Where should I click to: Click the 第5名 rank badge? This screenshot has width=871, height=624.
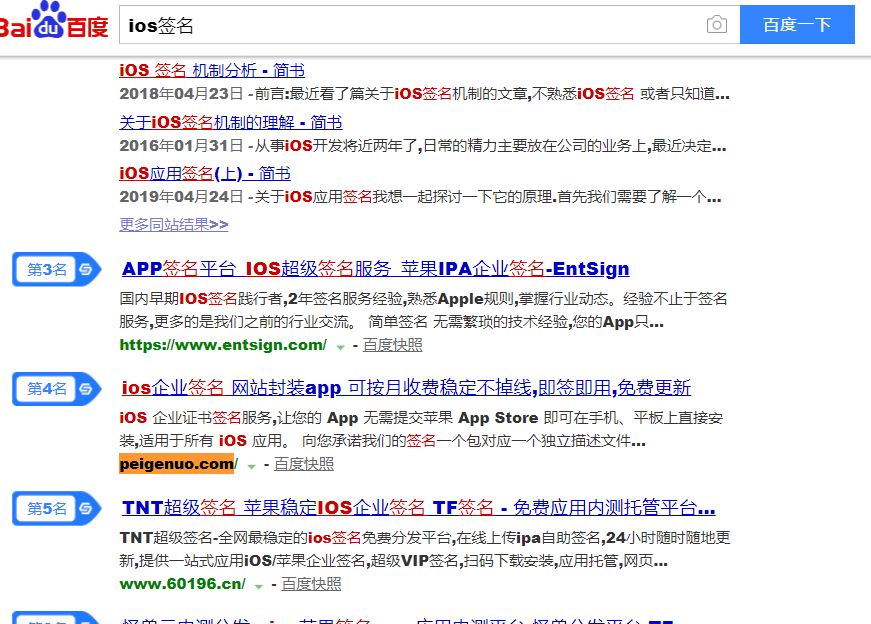pos(57,508)
